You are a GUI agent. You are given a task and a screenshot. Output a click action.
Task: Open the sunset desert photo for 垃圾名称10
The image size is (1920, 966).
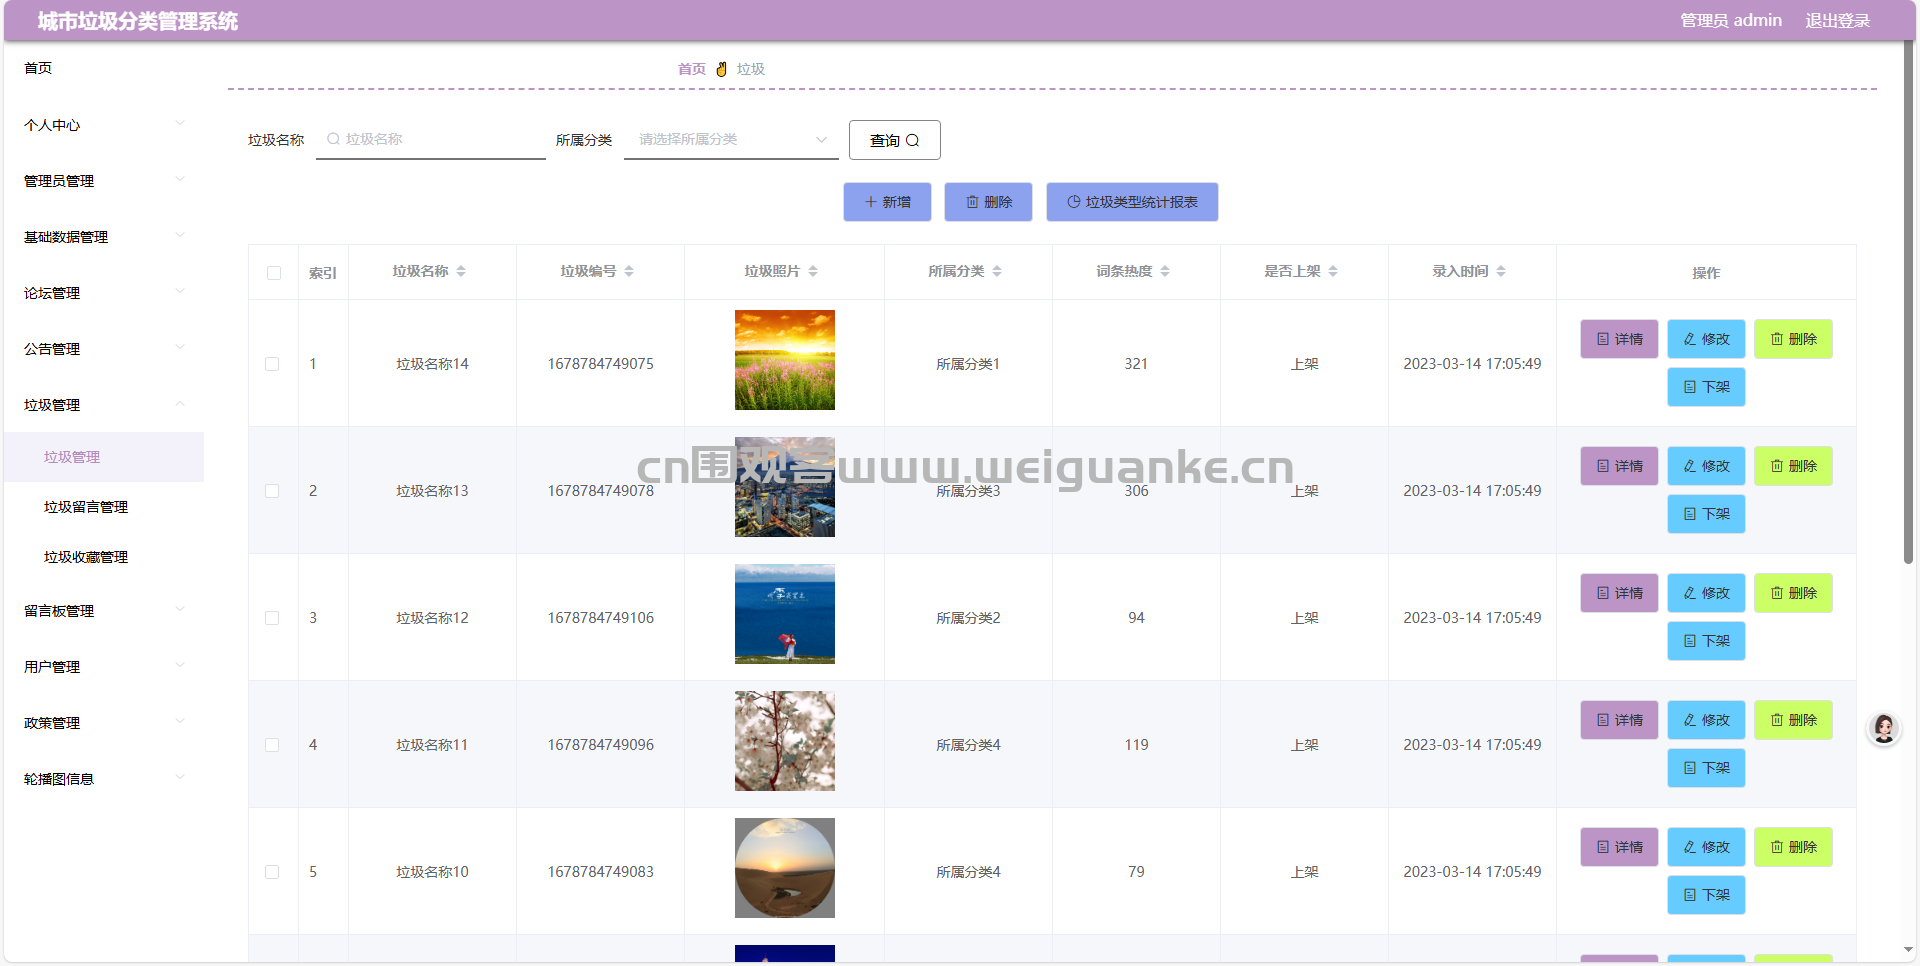click(x=785, y=868)
